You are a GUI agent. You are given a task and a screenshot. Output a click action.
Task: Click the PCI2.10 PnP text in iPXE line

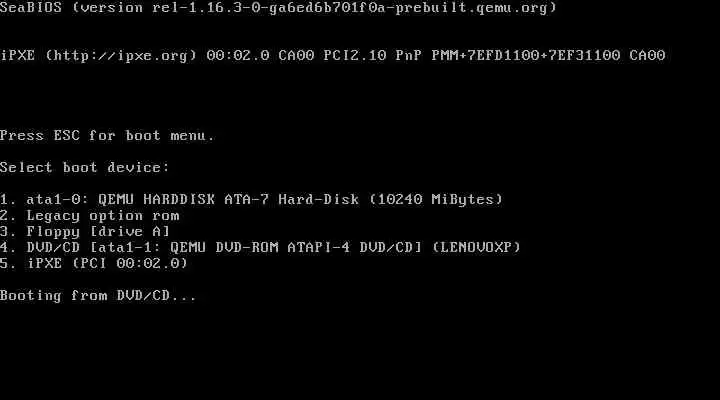point(373,56)
